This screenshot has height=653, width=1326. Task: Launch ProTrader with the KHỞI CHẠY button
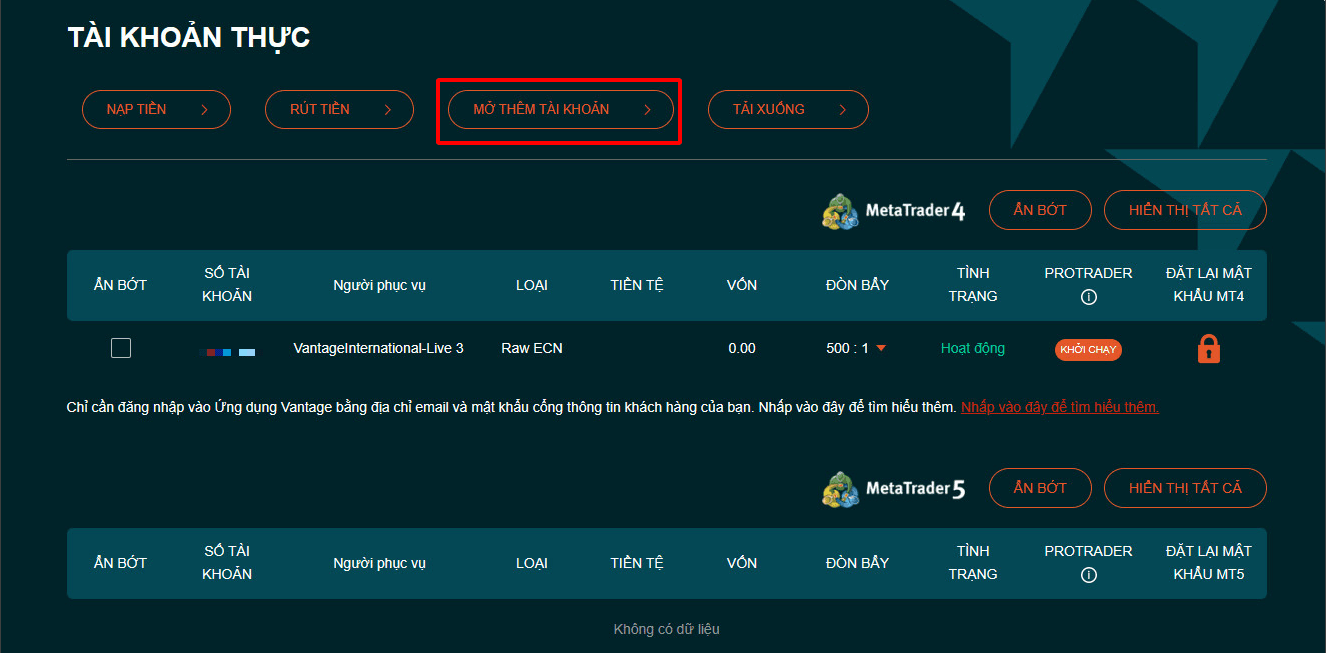point(1088,349)
